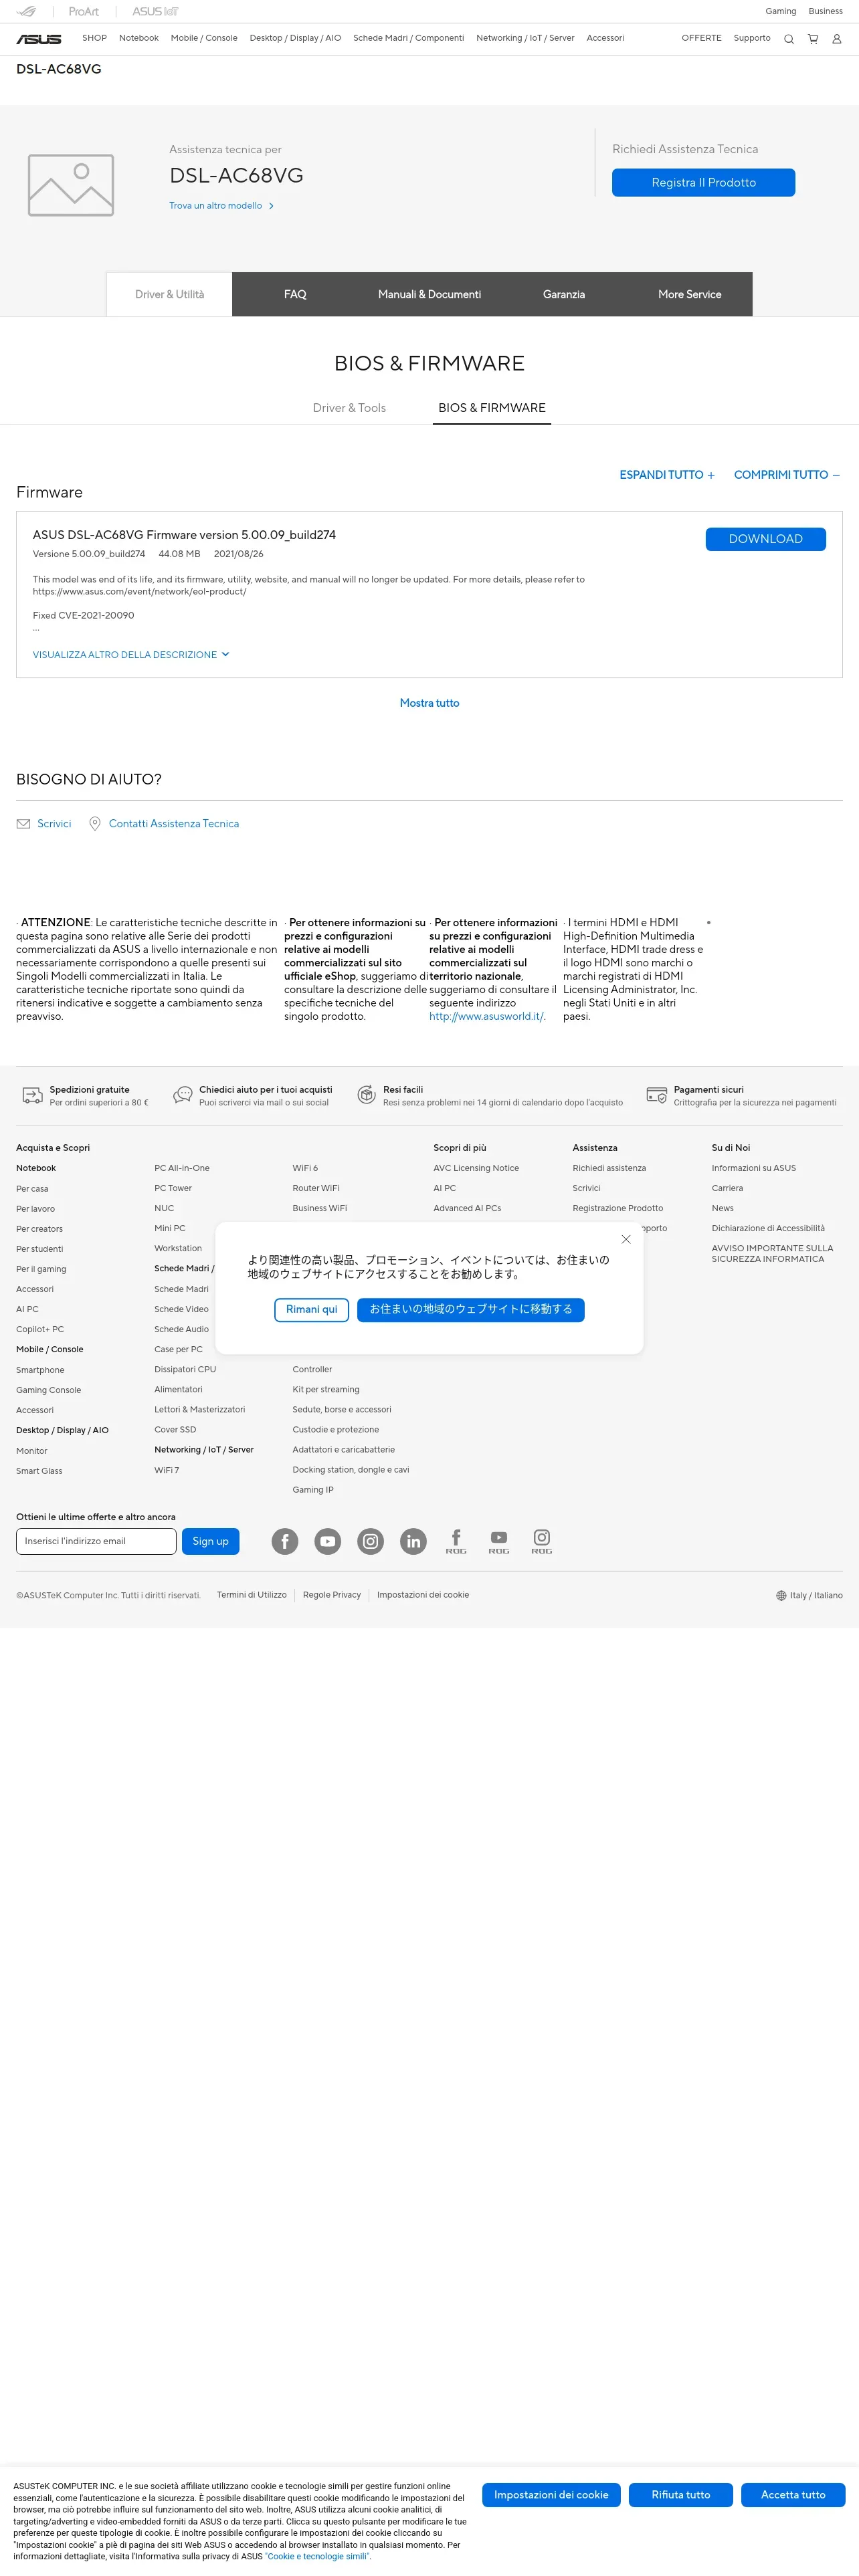
Task: Click Accetta tutto in cookie banner
Action: 793,2495
